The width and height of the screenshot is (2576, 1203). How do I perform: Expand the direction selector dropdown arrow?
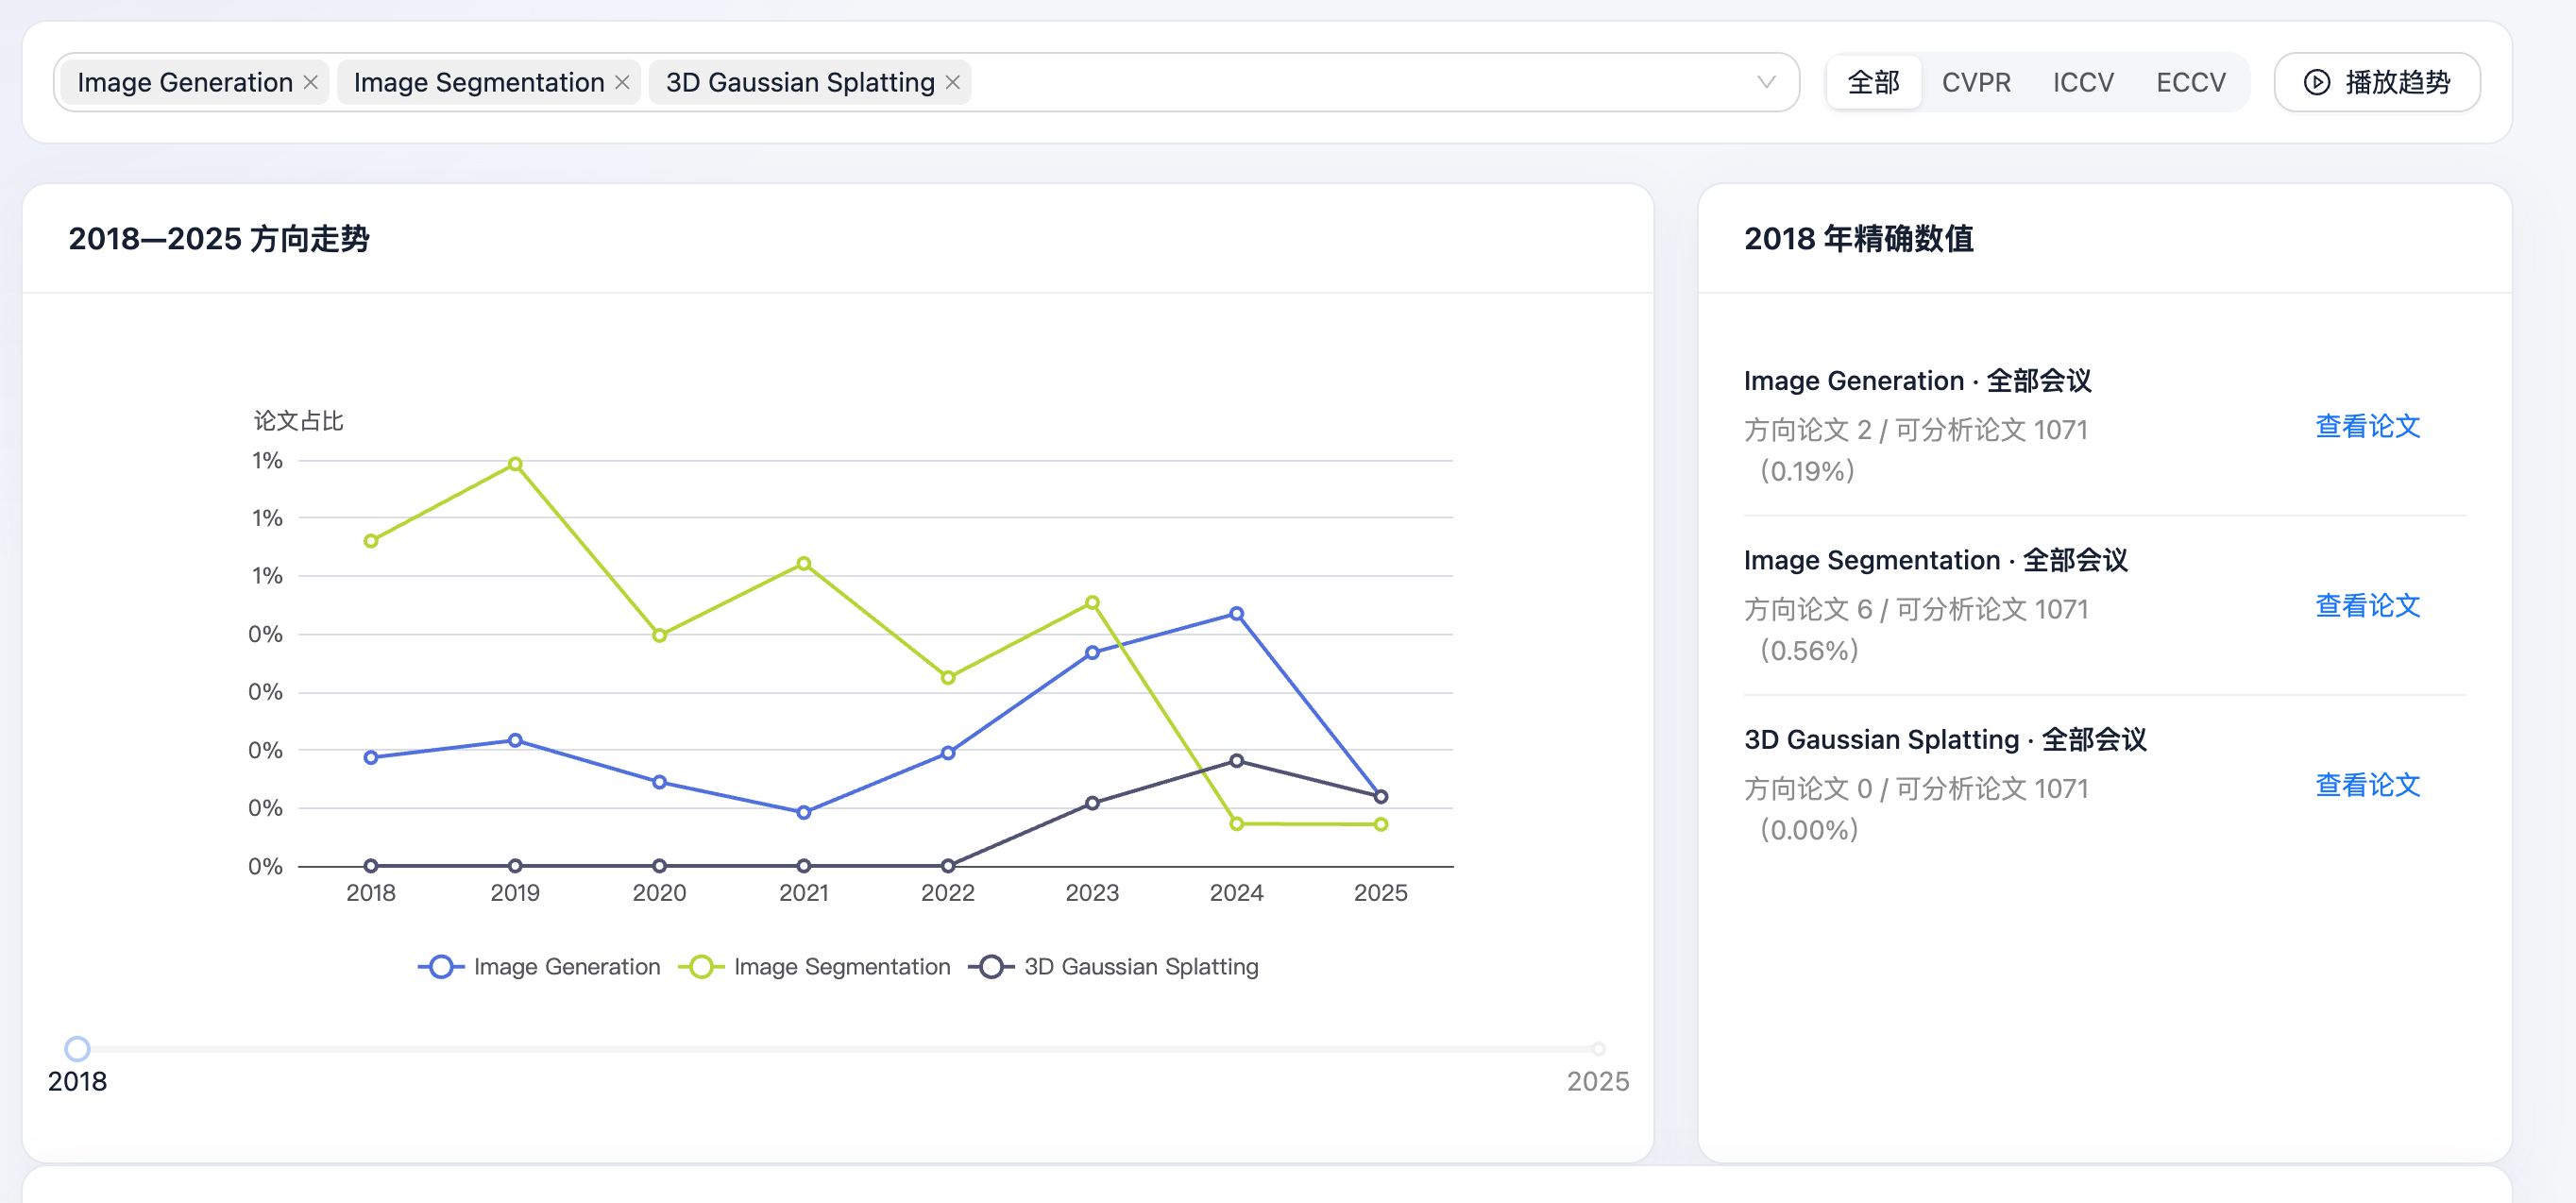click(1766, 82)
